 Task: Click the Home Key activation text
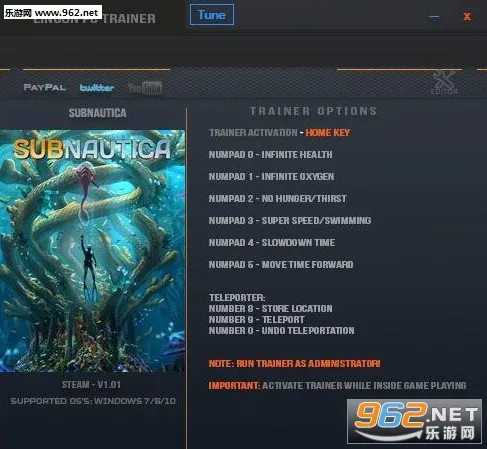click(328, 133)
